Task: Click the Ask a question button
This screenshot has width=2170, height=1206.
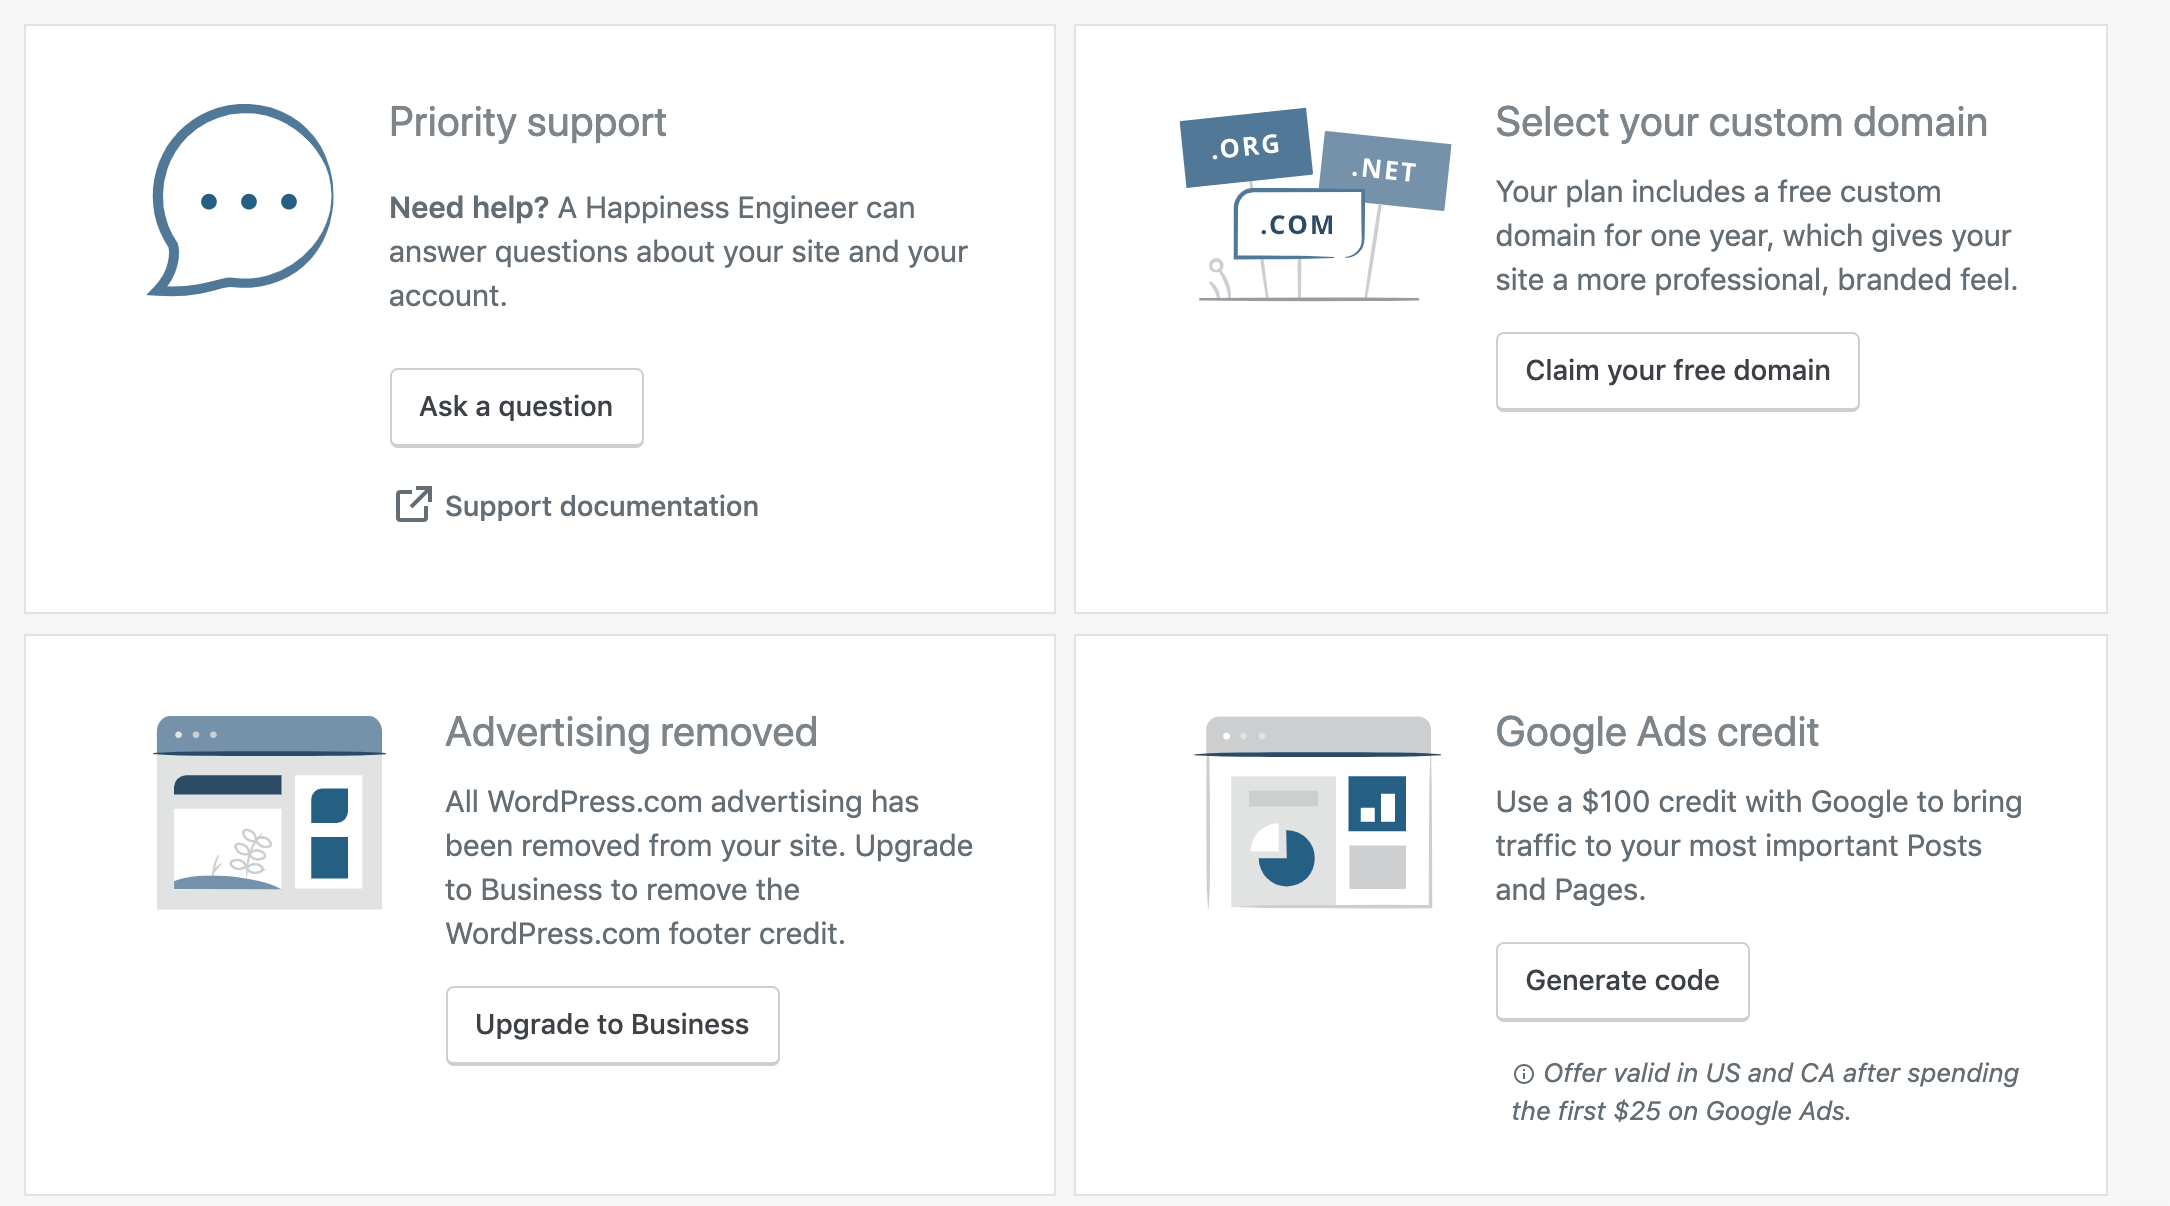Action: [516, 407]
